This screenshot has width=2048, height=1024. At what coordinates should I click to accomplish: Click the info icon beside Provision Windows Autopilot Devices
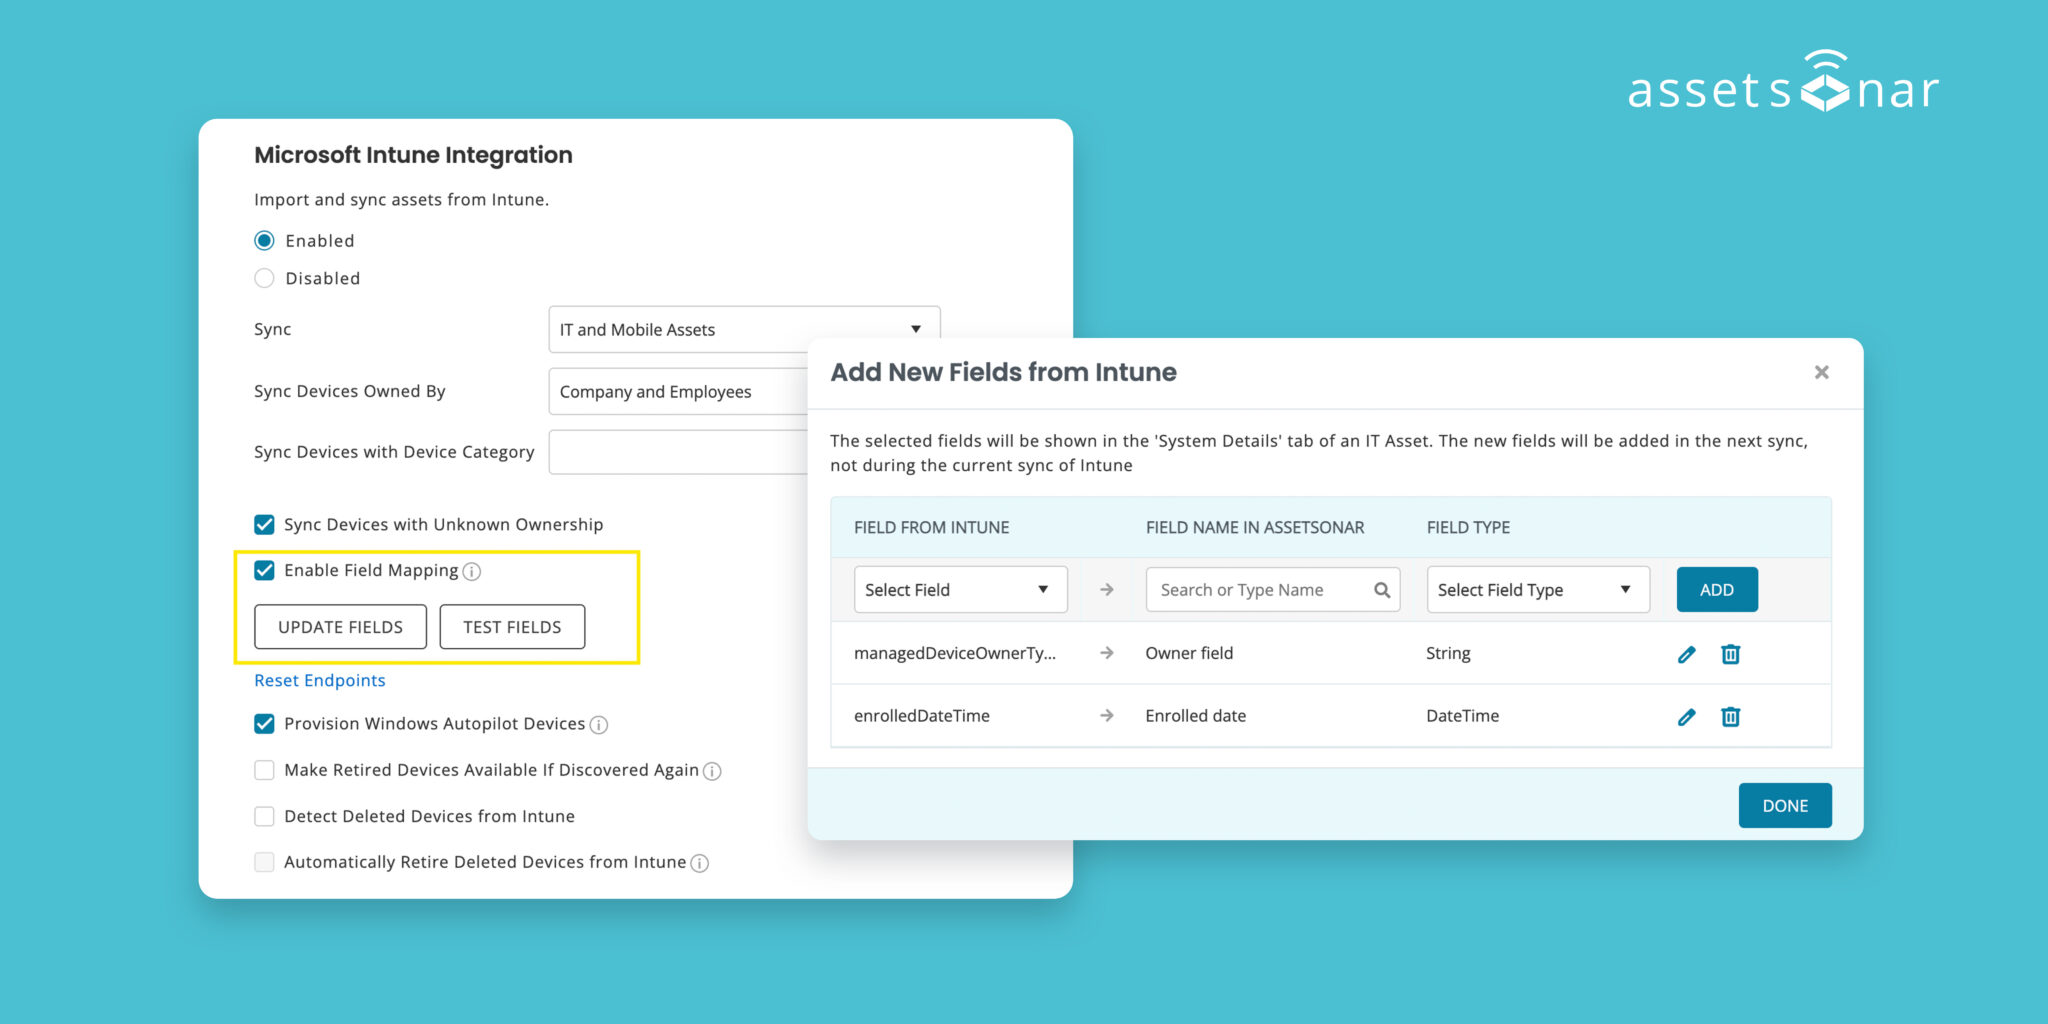click(x=597, y=724)
